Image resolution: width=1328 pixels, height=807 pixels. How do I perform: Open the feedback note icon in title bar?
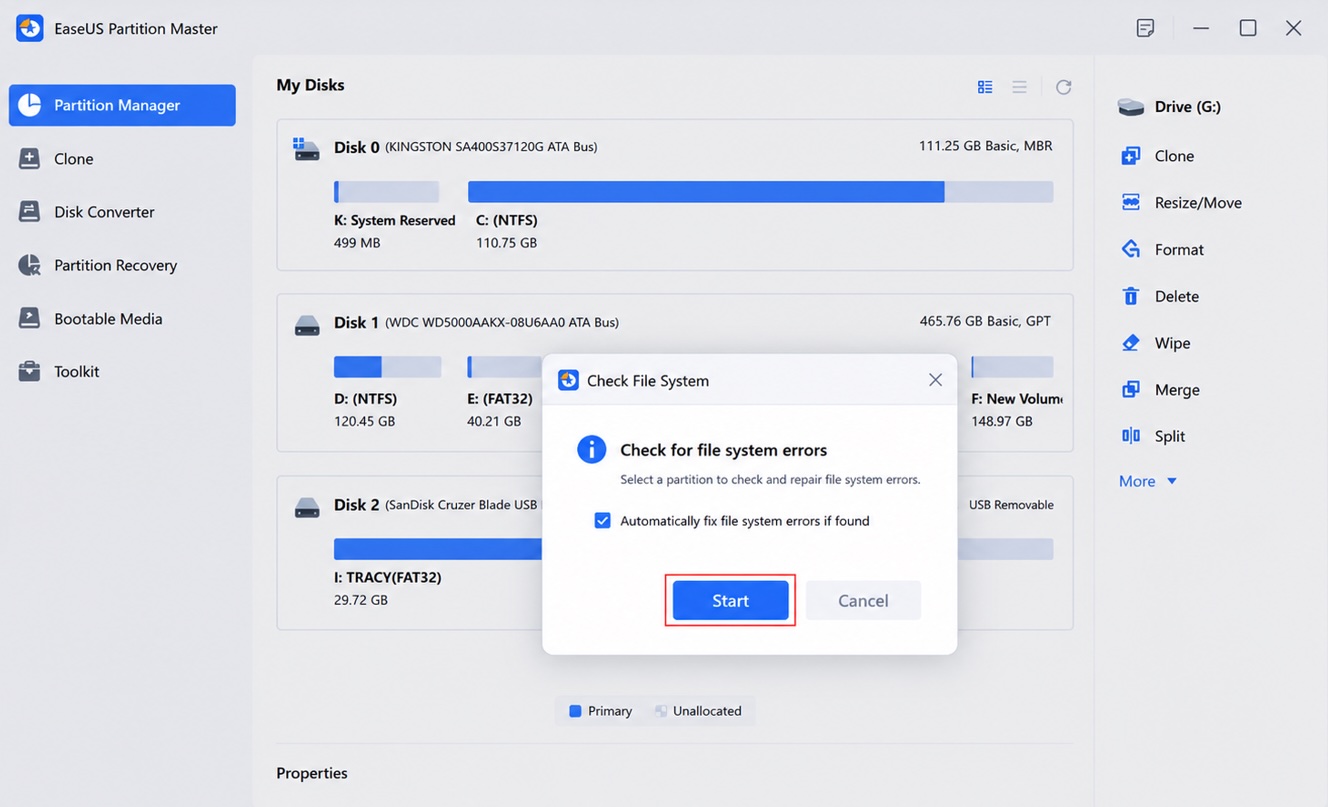[x=1146, y=28]
